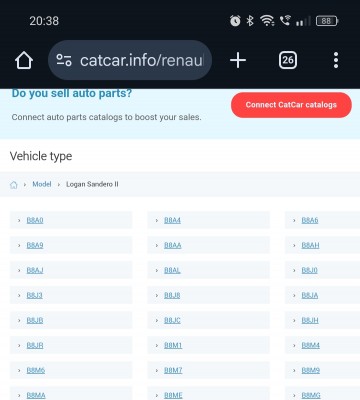The image size is (360, 400).
Task: Open the site settings icon in address bar
Action: point(64,60)
